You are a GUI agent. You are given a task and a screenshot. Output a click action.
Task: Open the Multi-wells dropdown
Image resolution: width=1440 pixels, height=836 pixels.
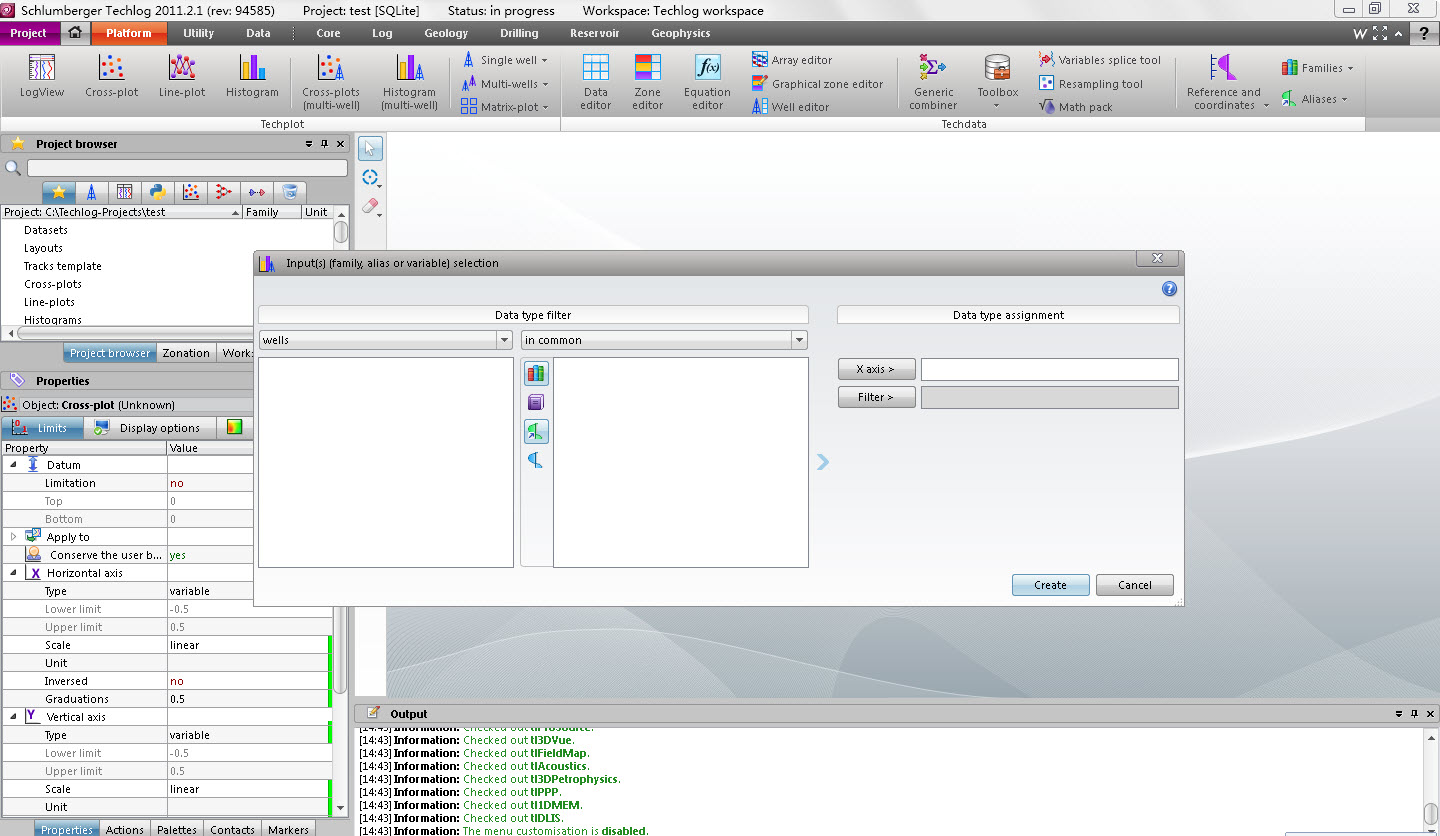pyautogui.click(x=505, y=84)
